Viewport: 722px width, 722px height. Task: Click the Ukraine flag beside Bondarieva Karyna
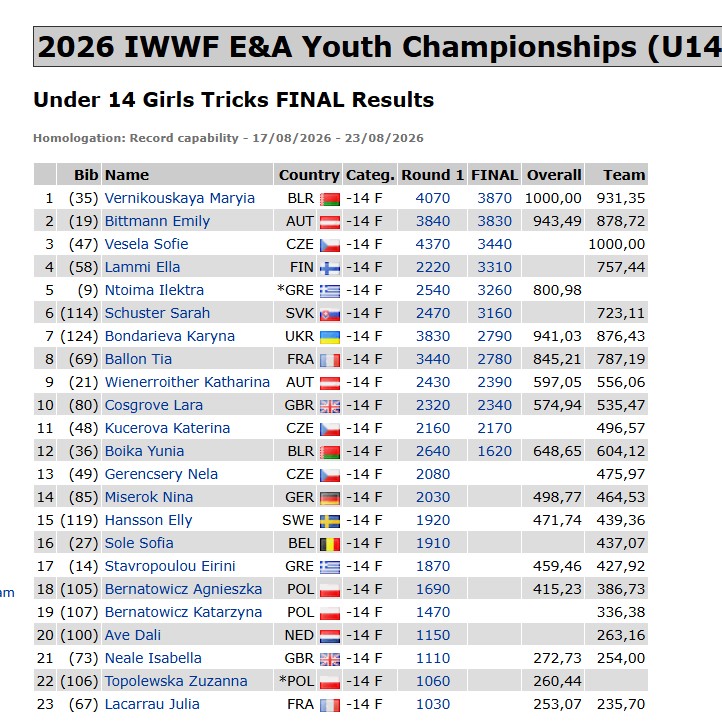[x=330, y=338]
